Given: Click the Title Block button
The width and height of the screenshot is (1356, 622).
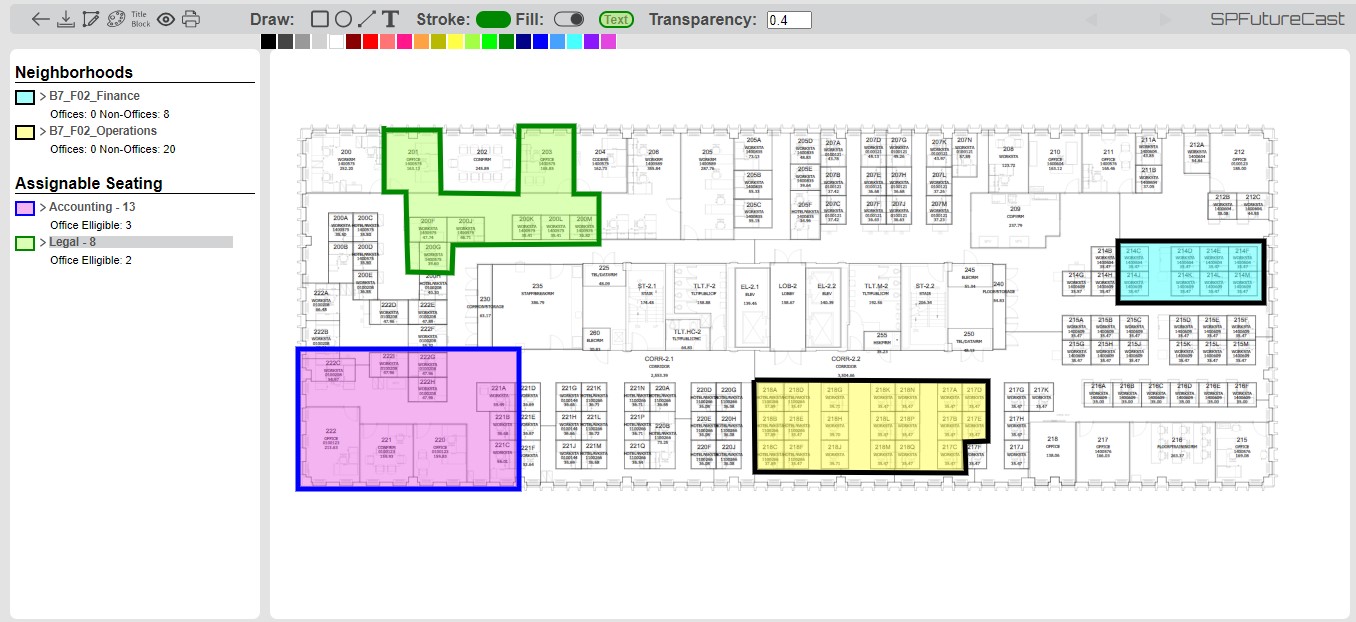Looking at the screenshot, I should (140, 19).
